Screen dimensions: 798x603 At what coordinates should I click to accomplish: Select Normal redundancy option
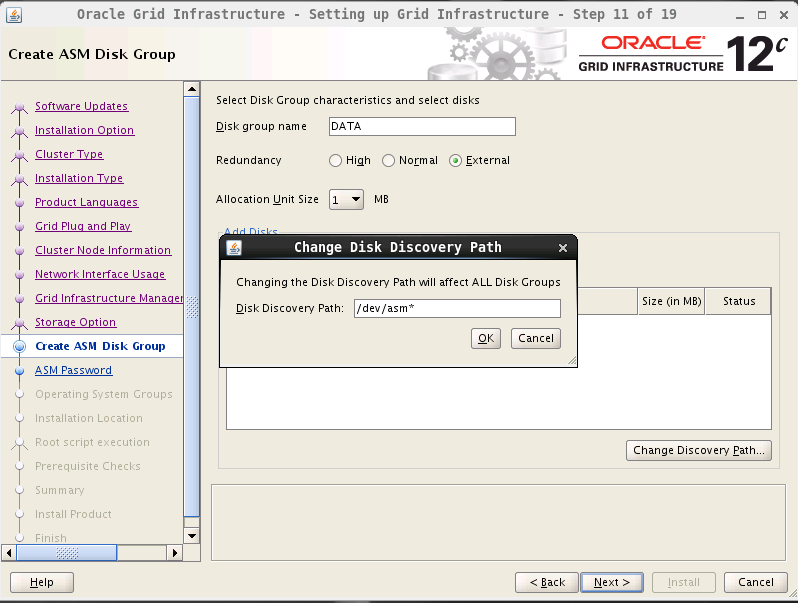click(388, 160)
